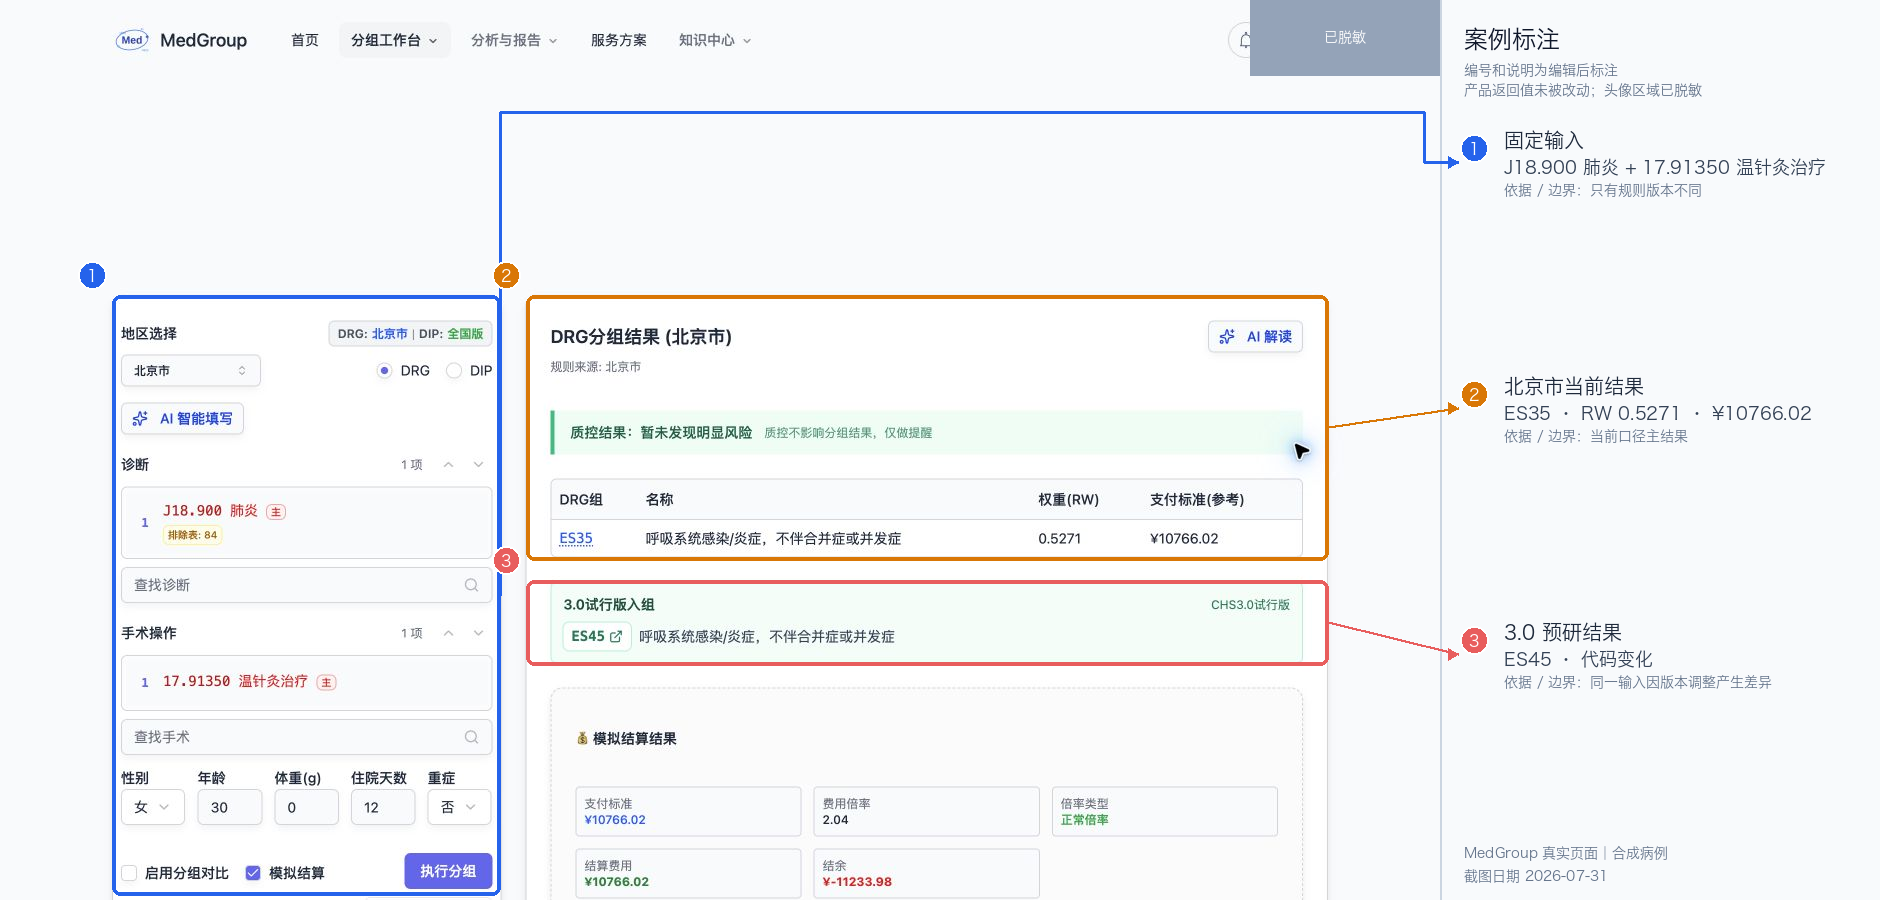Expand the 知识中心 menu
1880x900 pixels.
coord(715,40)
